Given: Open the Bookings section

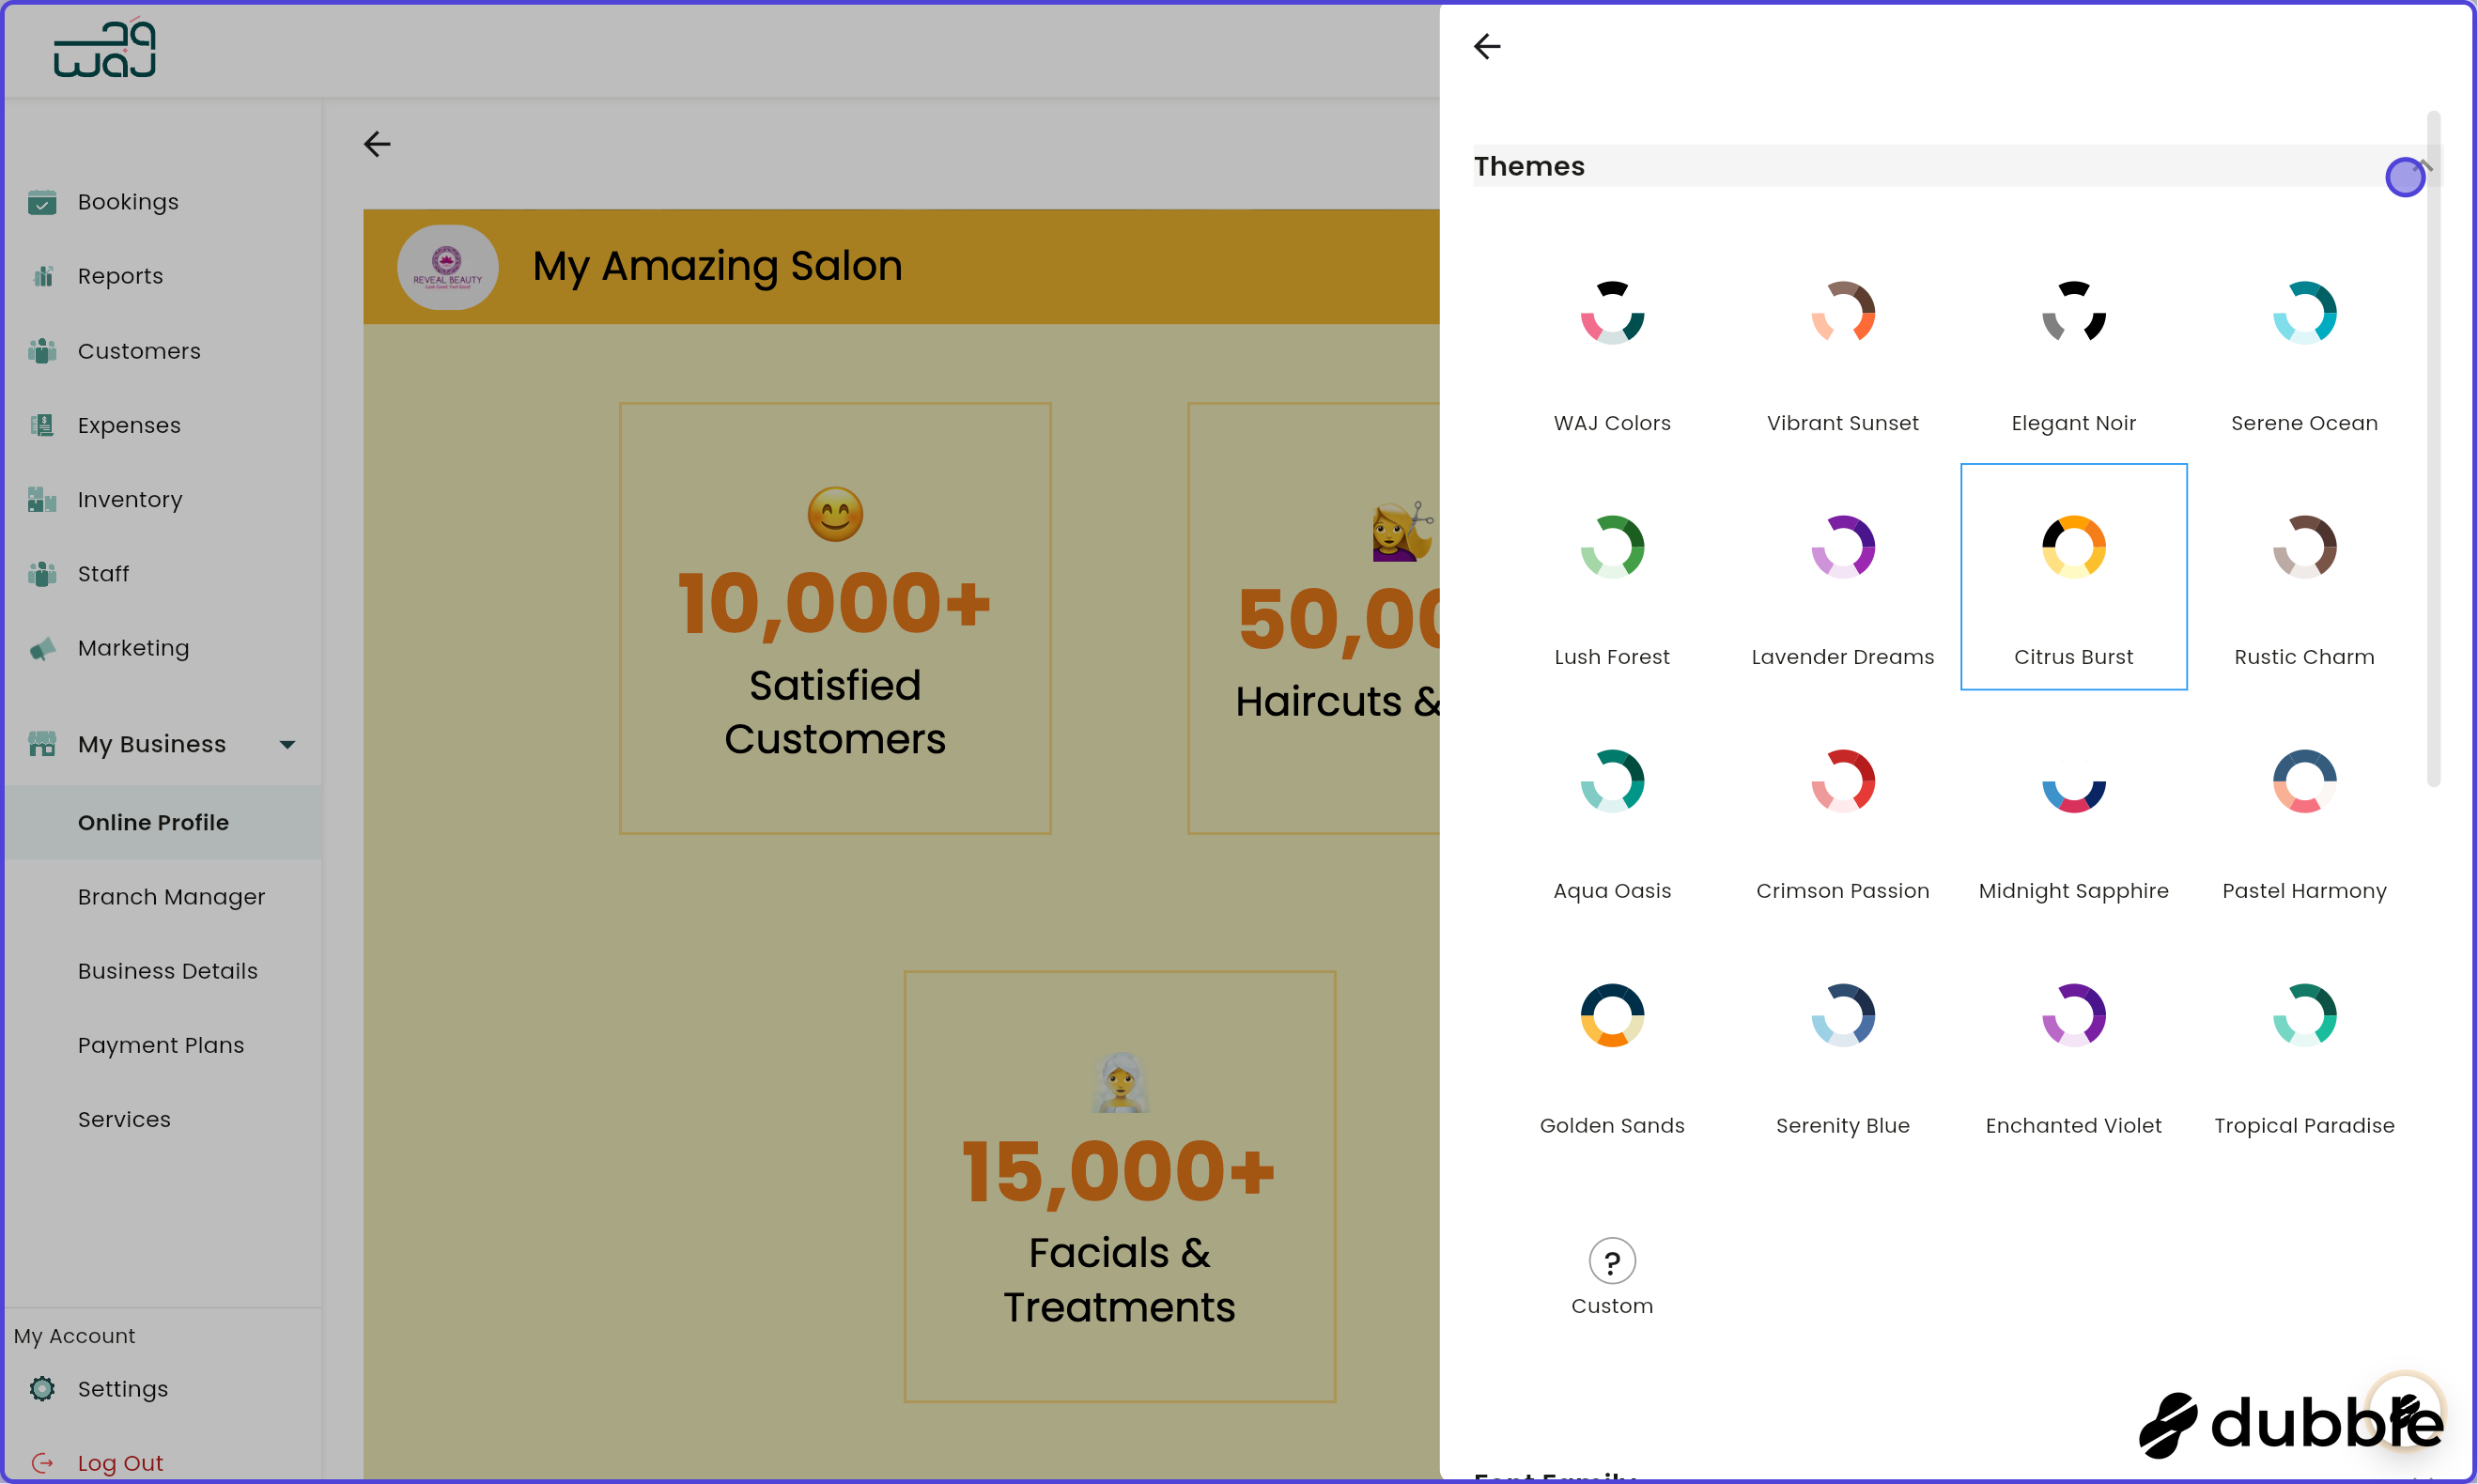Looking at the screenshot, I should (x=126, y=202).
